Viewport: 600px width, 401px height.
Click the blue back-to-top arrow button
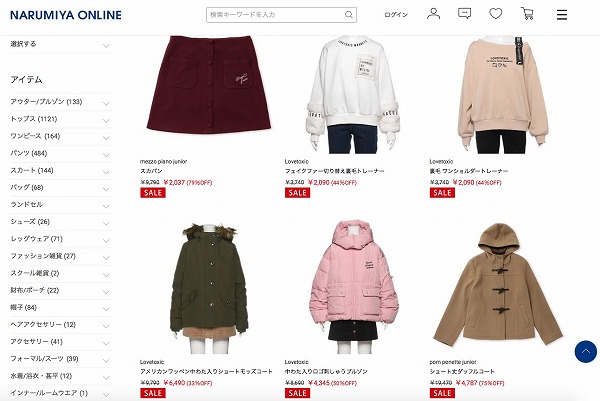click(585, 351)
